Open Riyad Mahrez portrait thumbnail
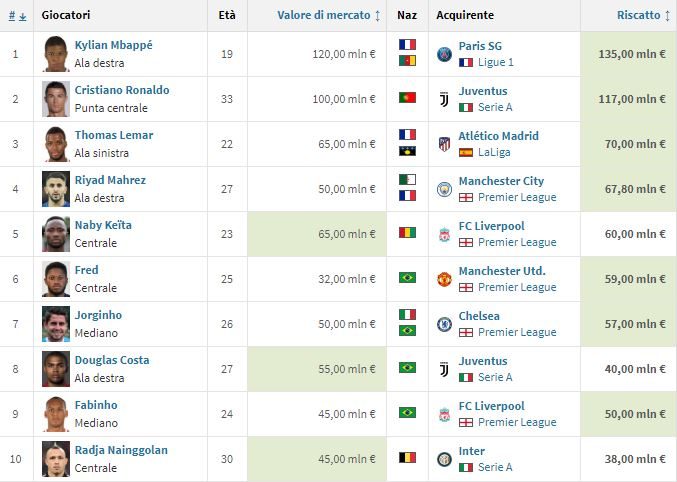Screen dimensions: 677x482 tap(56, 189)
